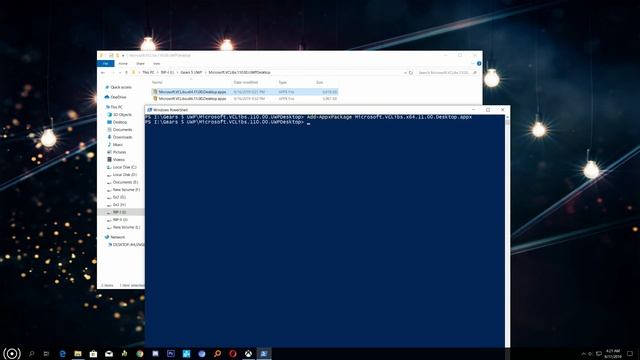Go back in File Explorer navigation
Screen dimensions: 640x360
103,73
